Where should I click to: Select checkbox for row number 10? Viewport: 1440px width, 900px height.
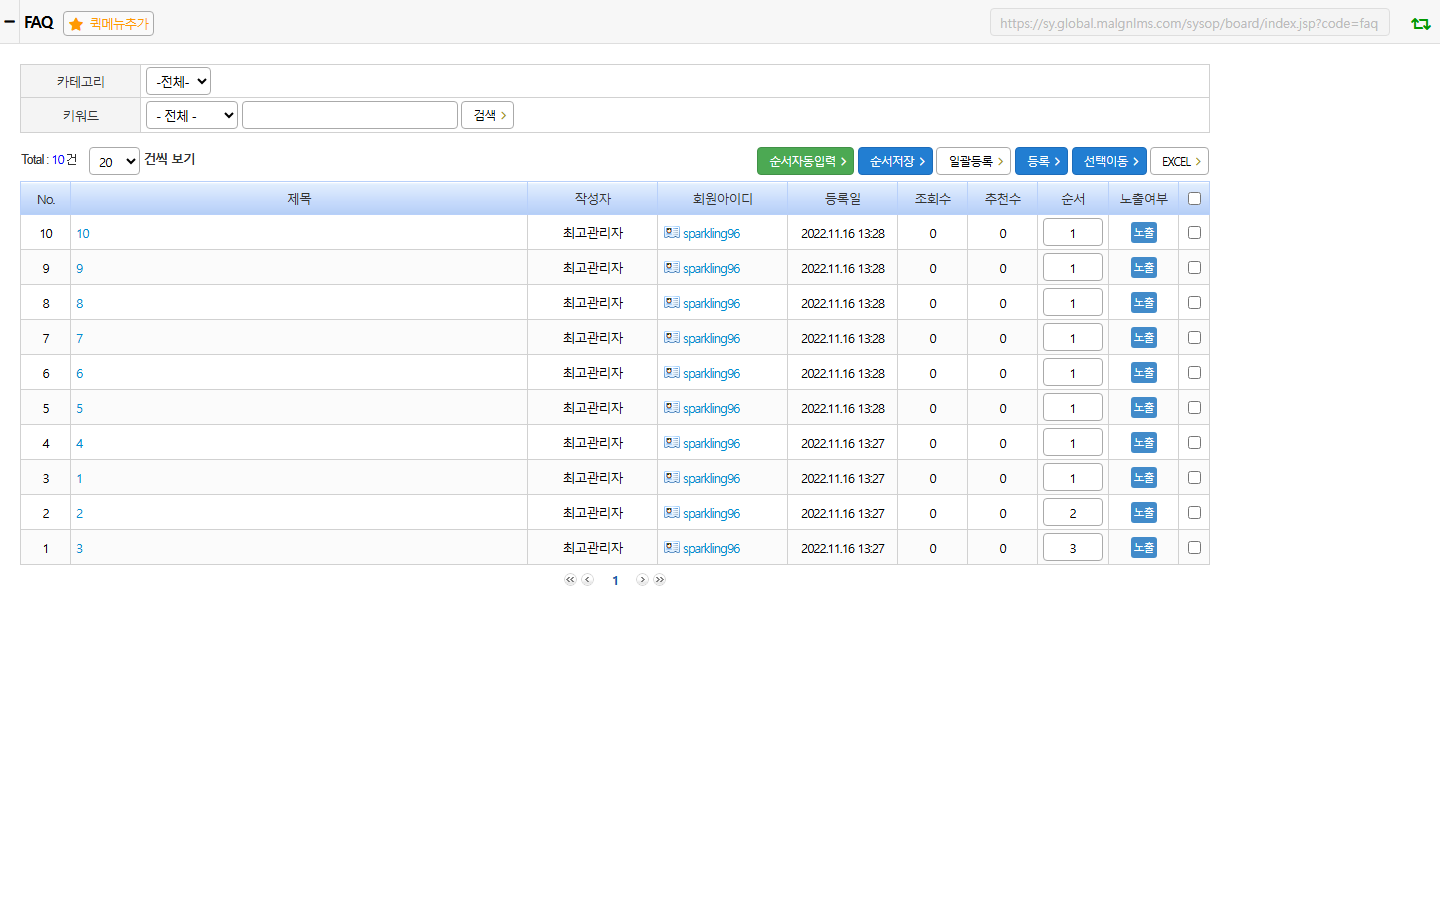(x=1194, y=232)
